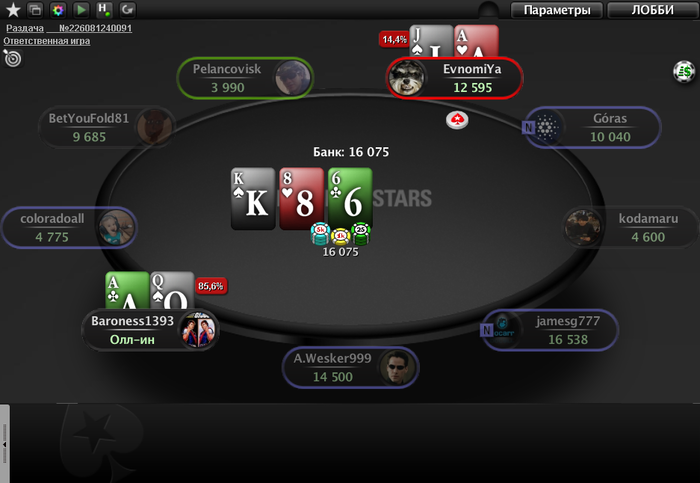
Task: Go to the ЛОББИ tab
Action: coord(652,10)
